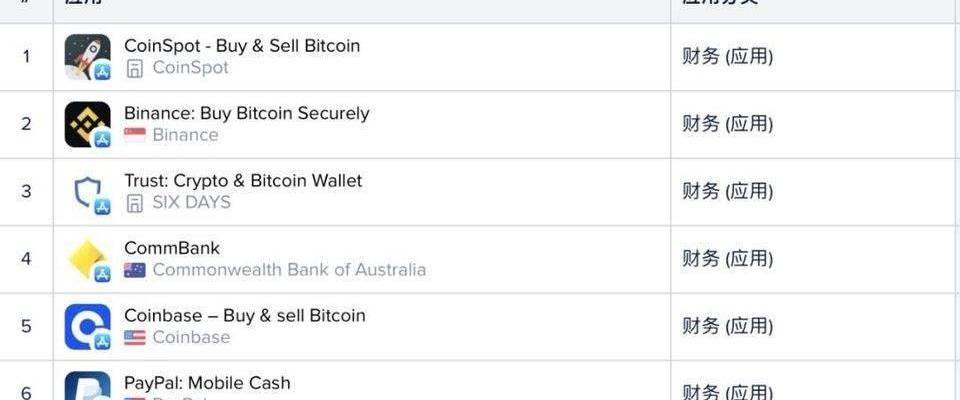
Task: Open Coinbase – Buy & sell Bitcoin app
Action: pyautogui.click(x=244, y=316)
